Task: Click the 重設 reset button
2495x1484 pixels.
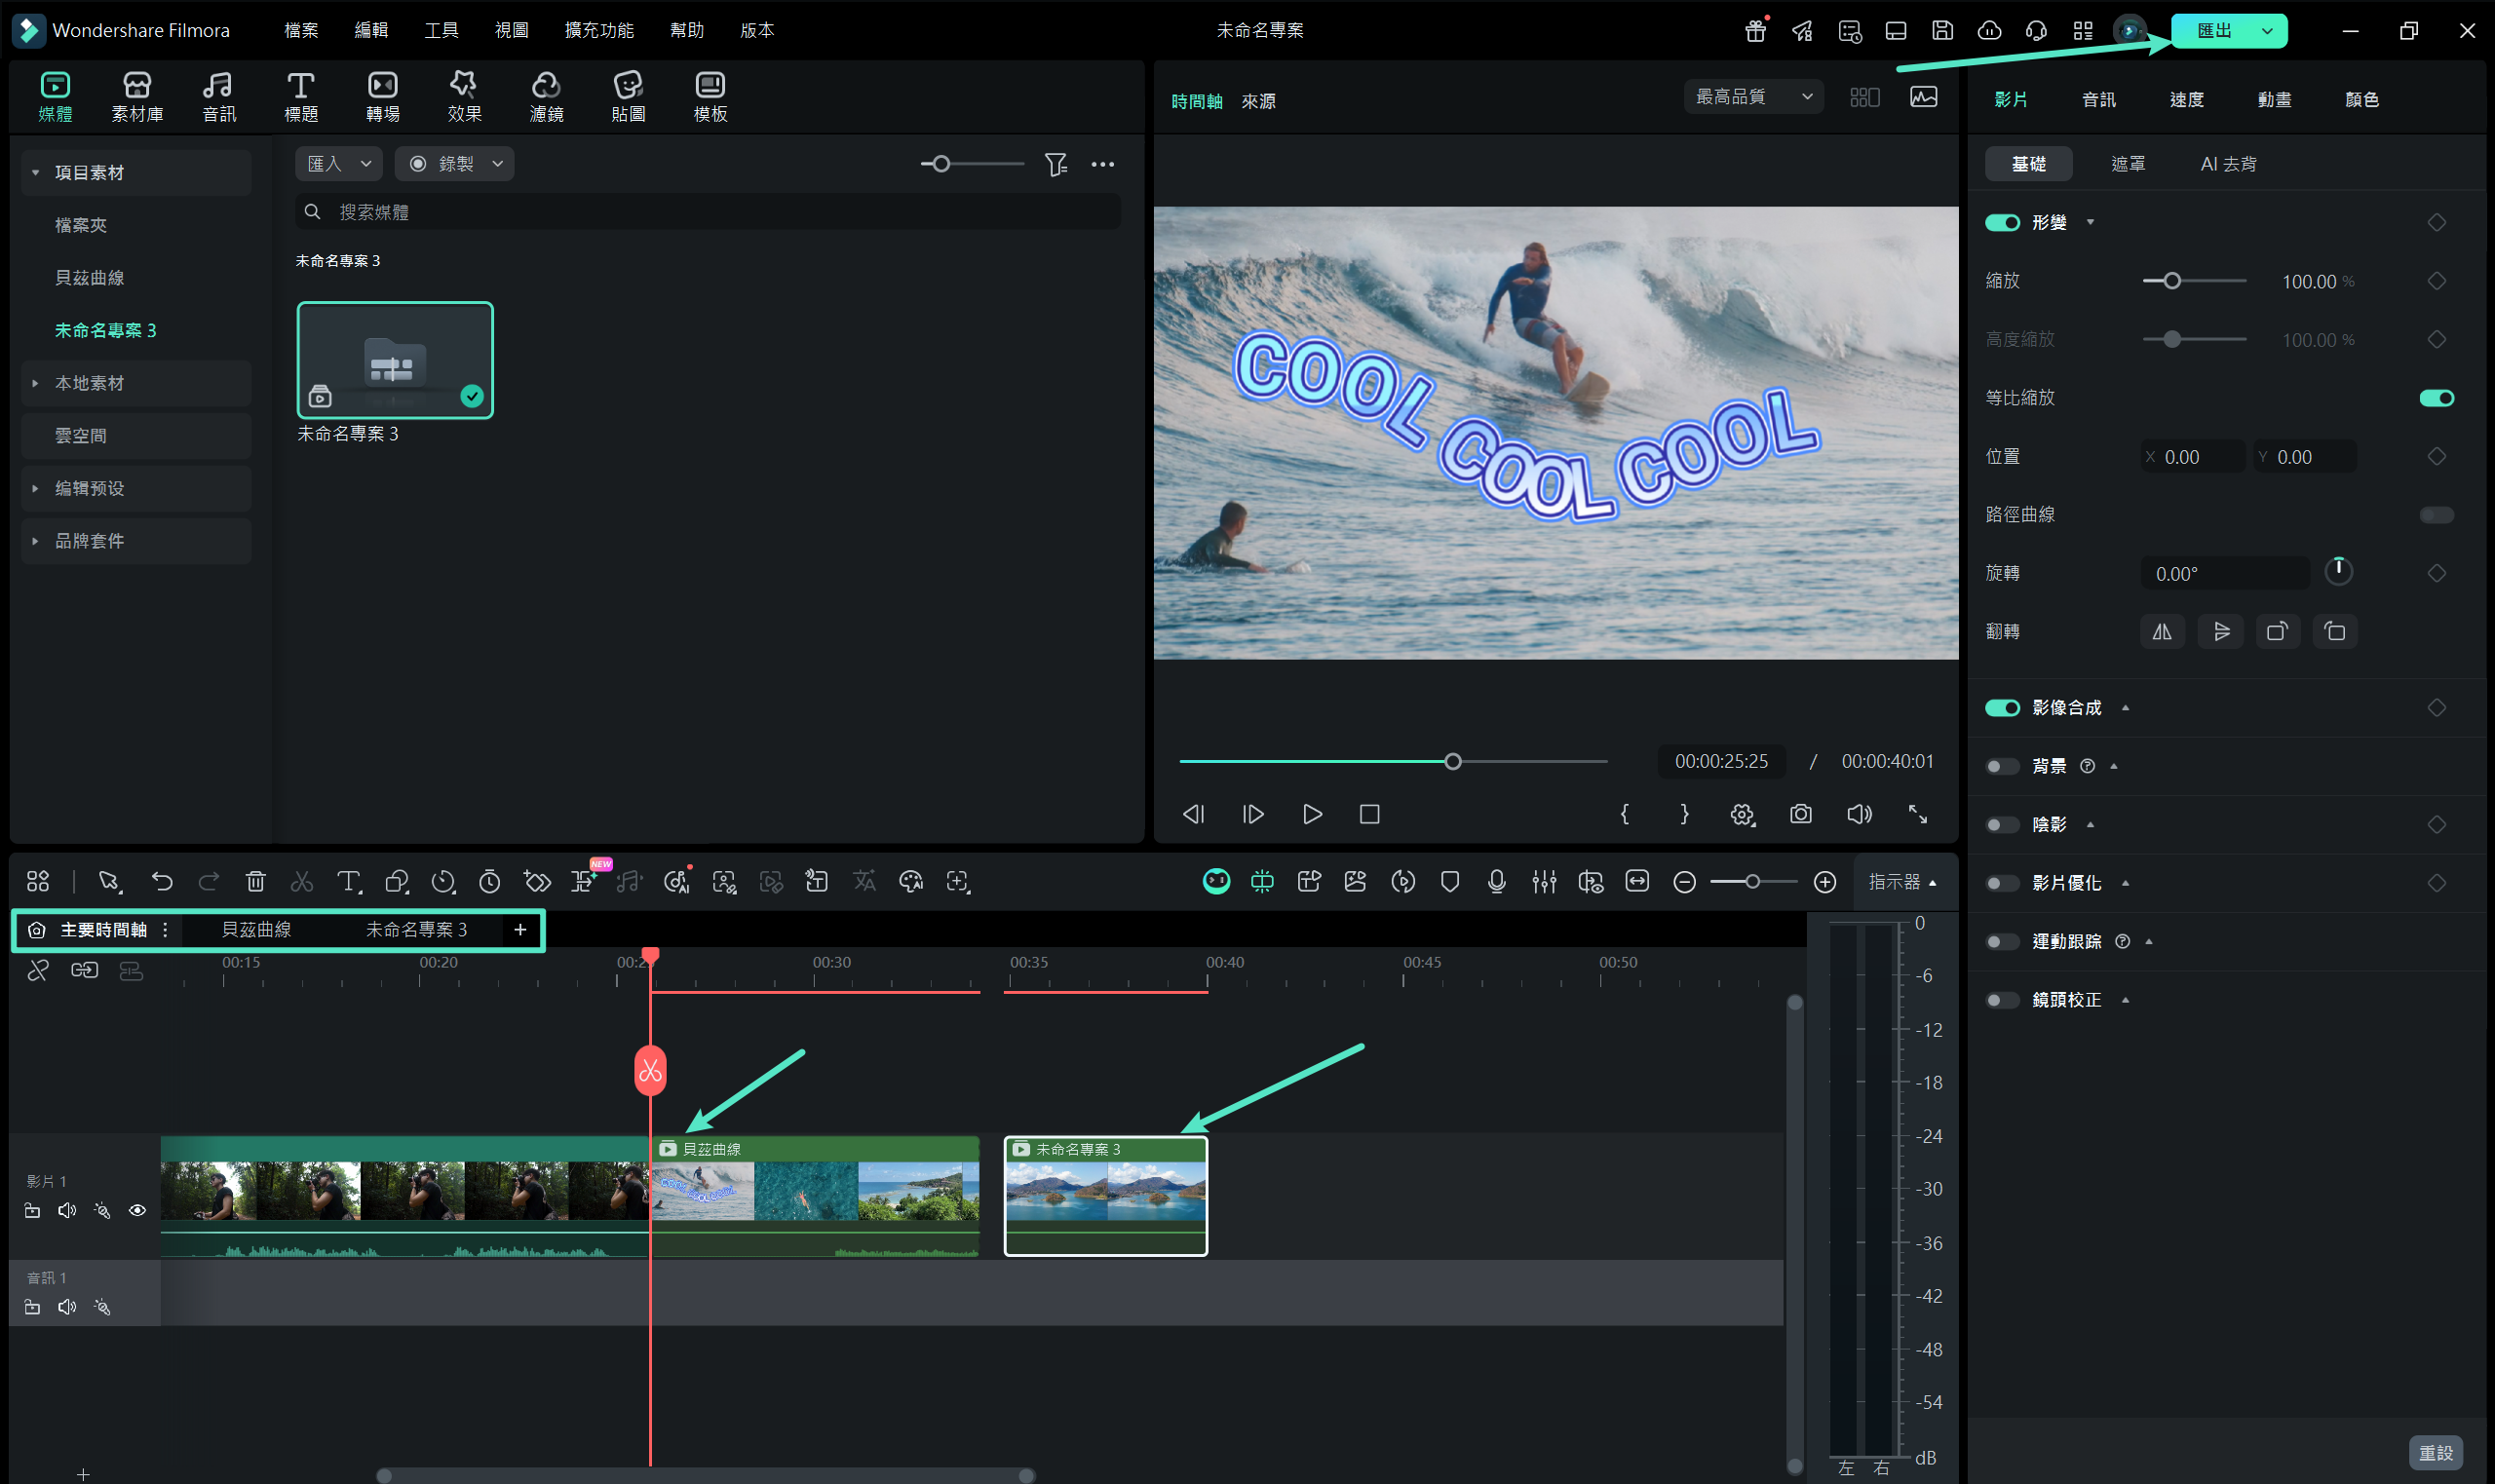Action: [x=2435, y=1452]
